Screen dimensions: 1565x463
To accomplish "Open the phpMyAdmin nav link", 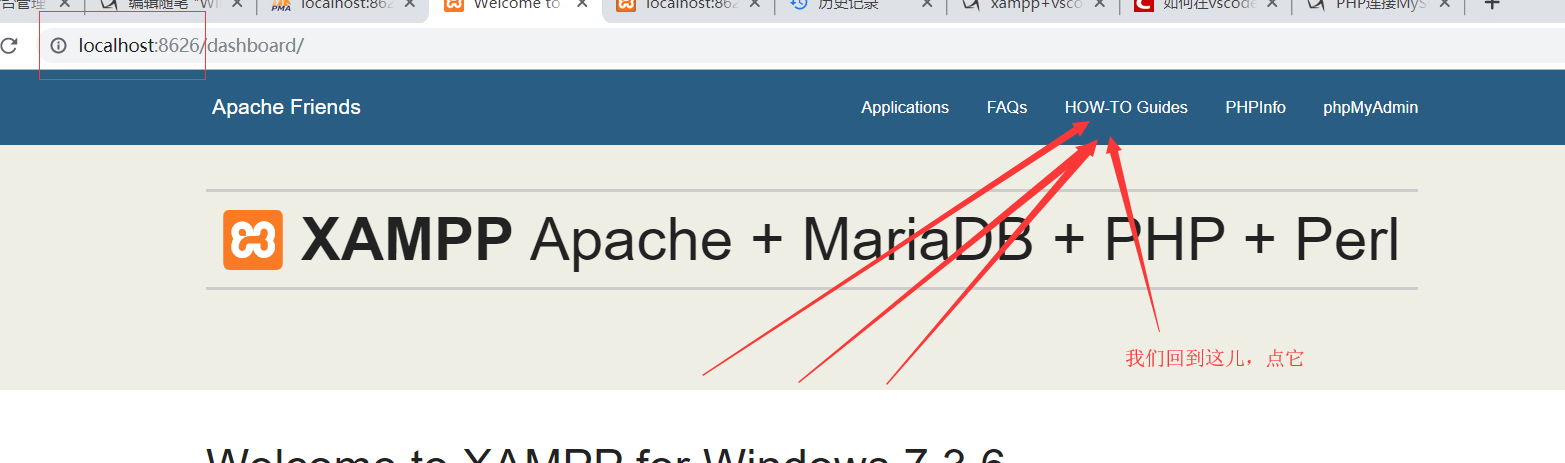I will coord(1370,108).
